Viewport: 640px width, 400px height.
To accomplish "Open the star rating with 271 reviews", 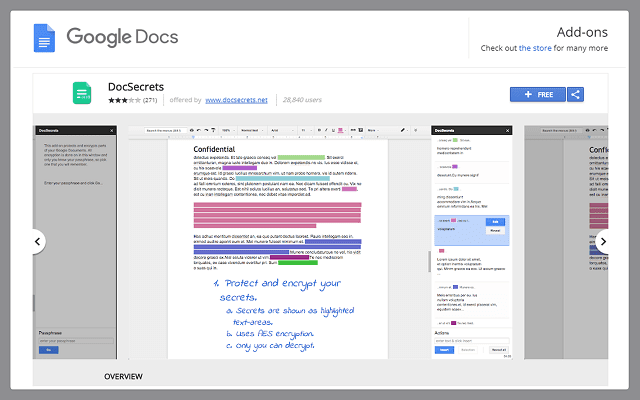I will coord(132,100).
